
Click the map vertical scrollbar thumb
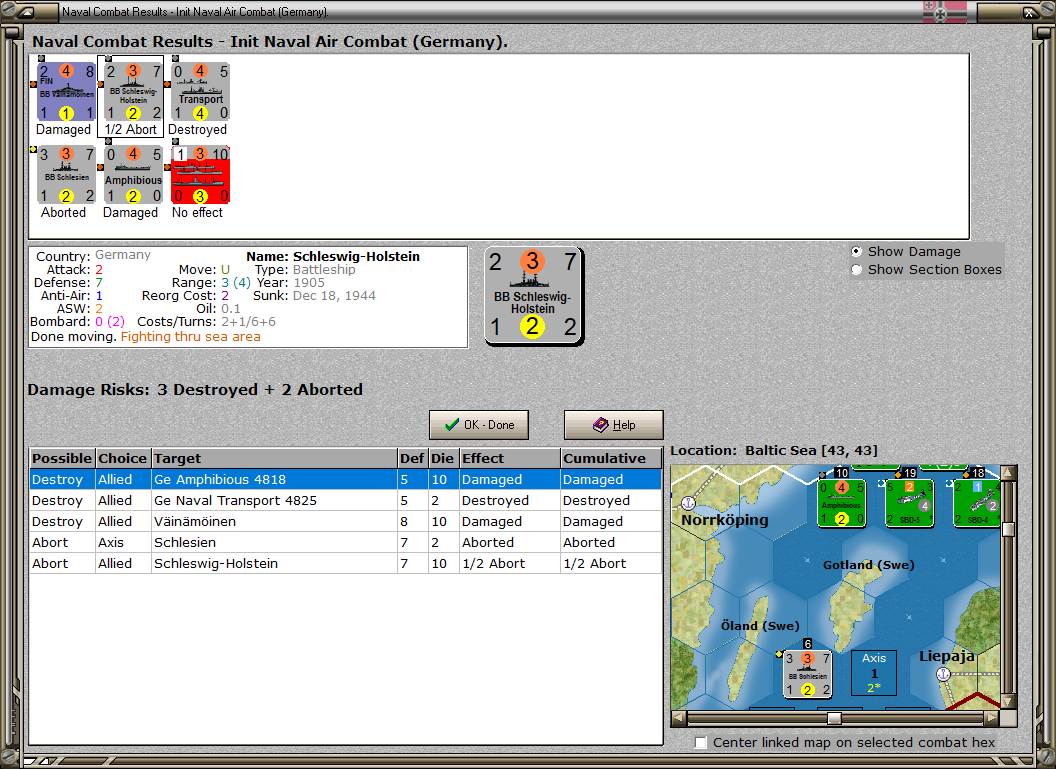[1008, 529]
